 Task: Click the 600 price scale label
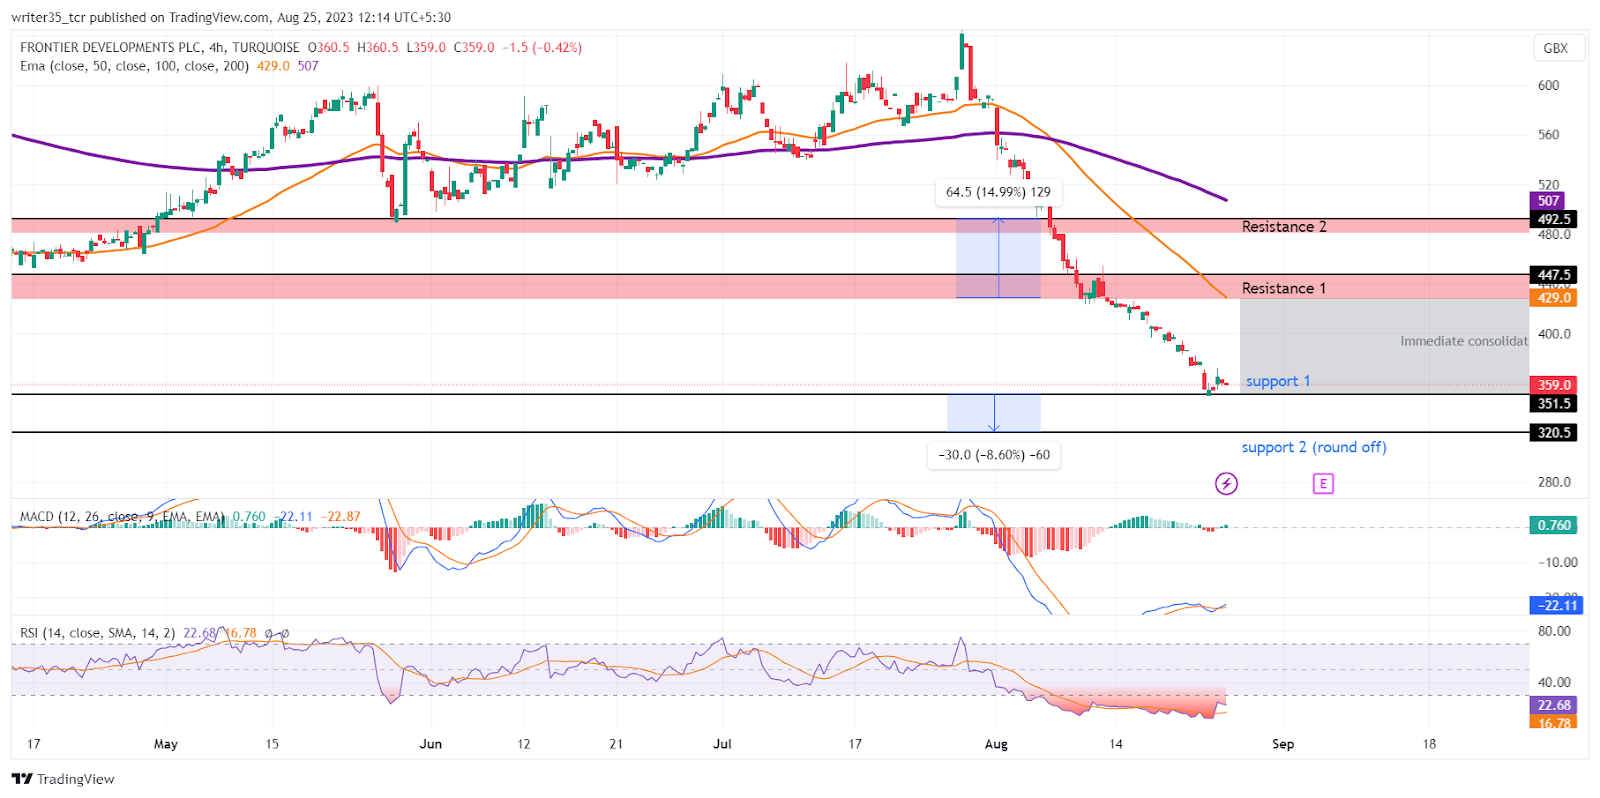[x=1548, y=85]
